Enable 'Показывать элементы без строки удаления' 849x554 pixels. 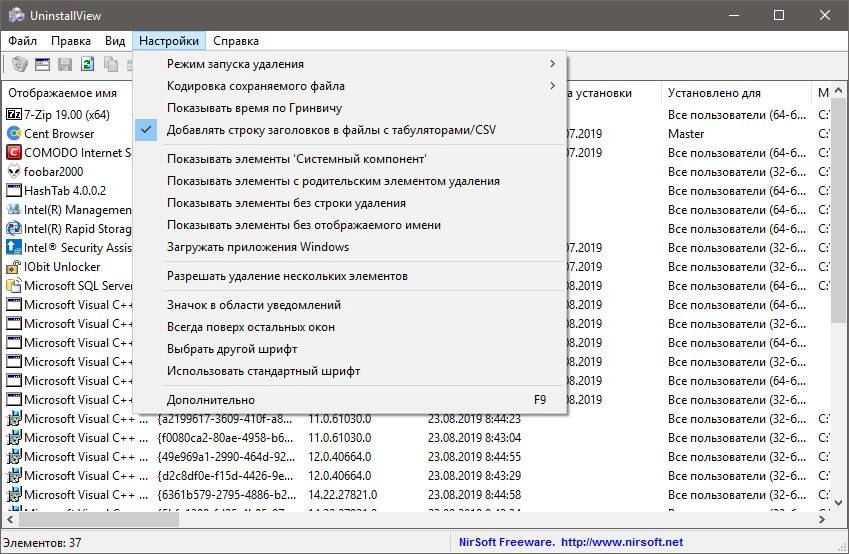(x=350, y=203)
